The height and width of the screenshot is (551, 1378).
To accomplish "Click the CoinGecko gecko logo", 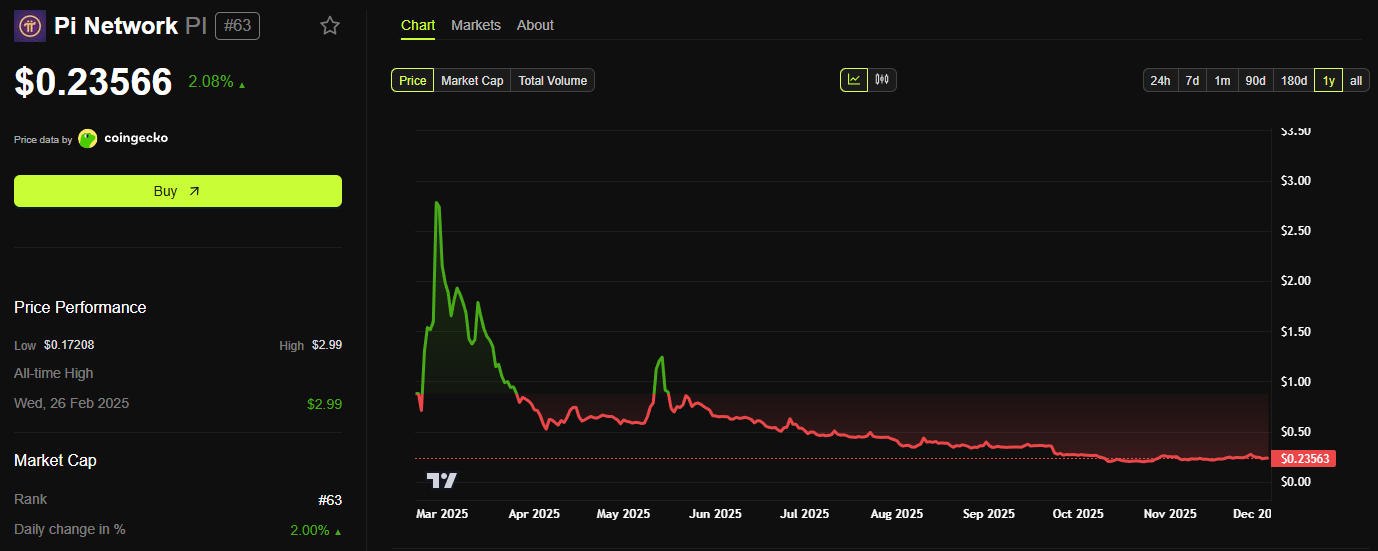I will (88, 139).
